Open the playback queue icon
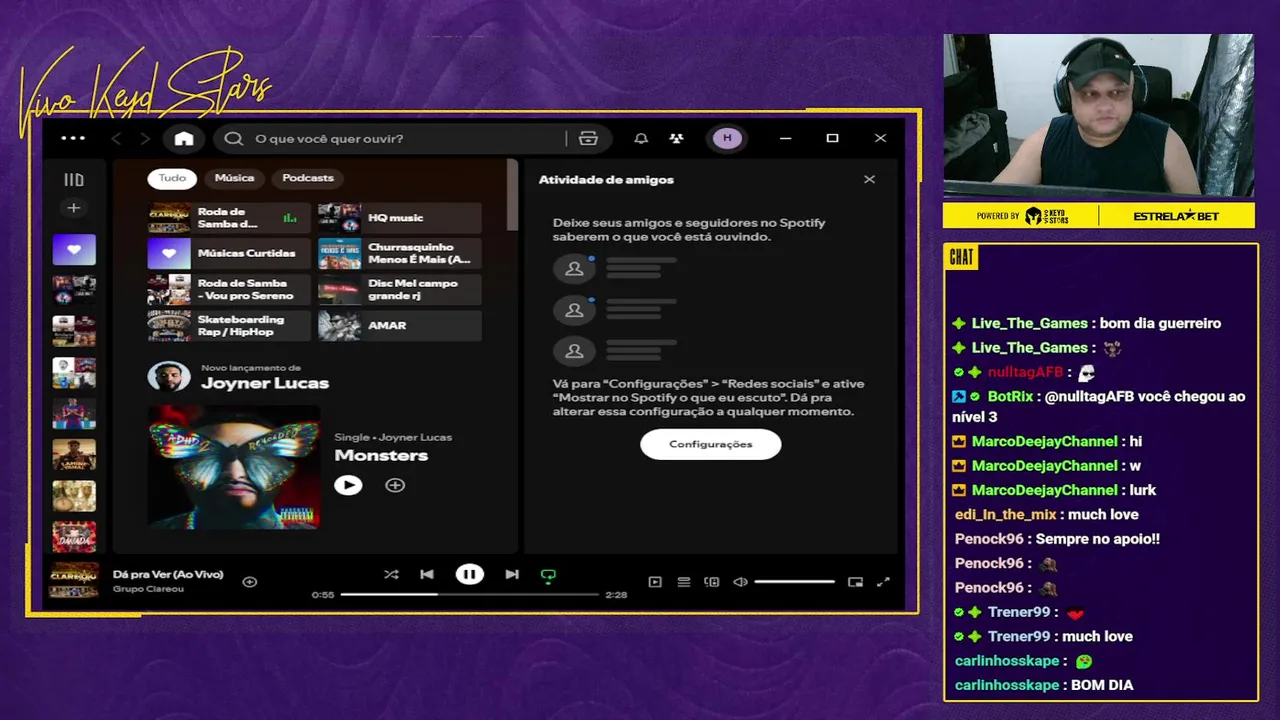This screenshot has height=720, width=1280. [x=684, y=581]
